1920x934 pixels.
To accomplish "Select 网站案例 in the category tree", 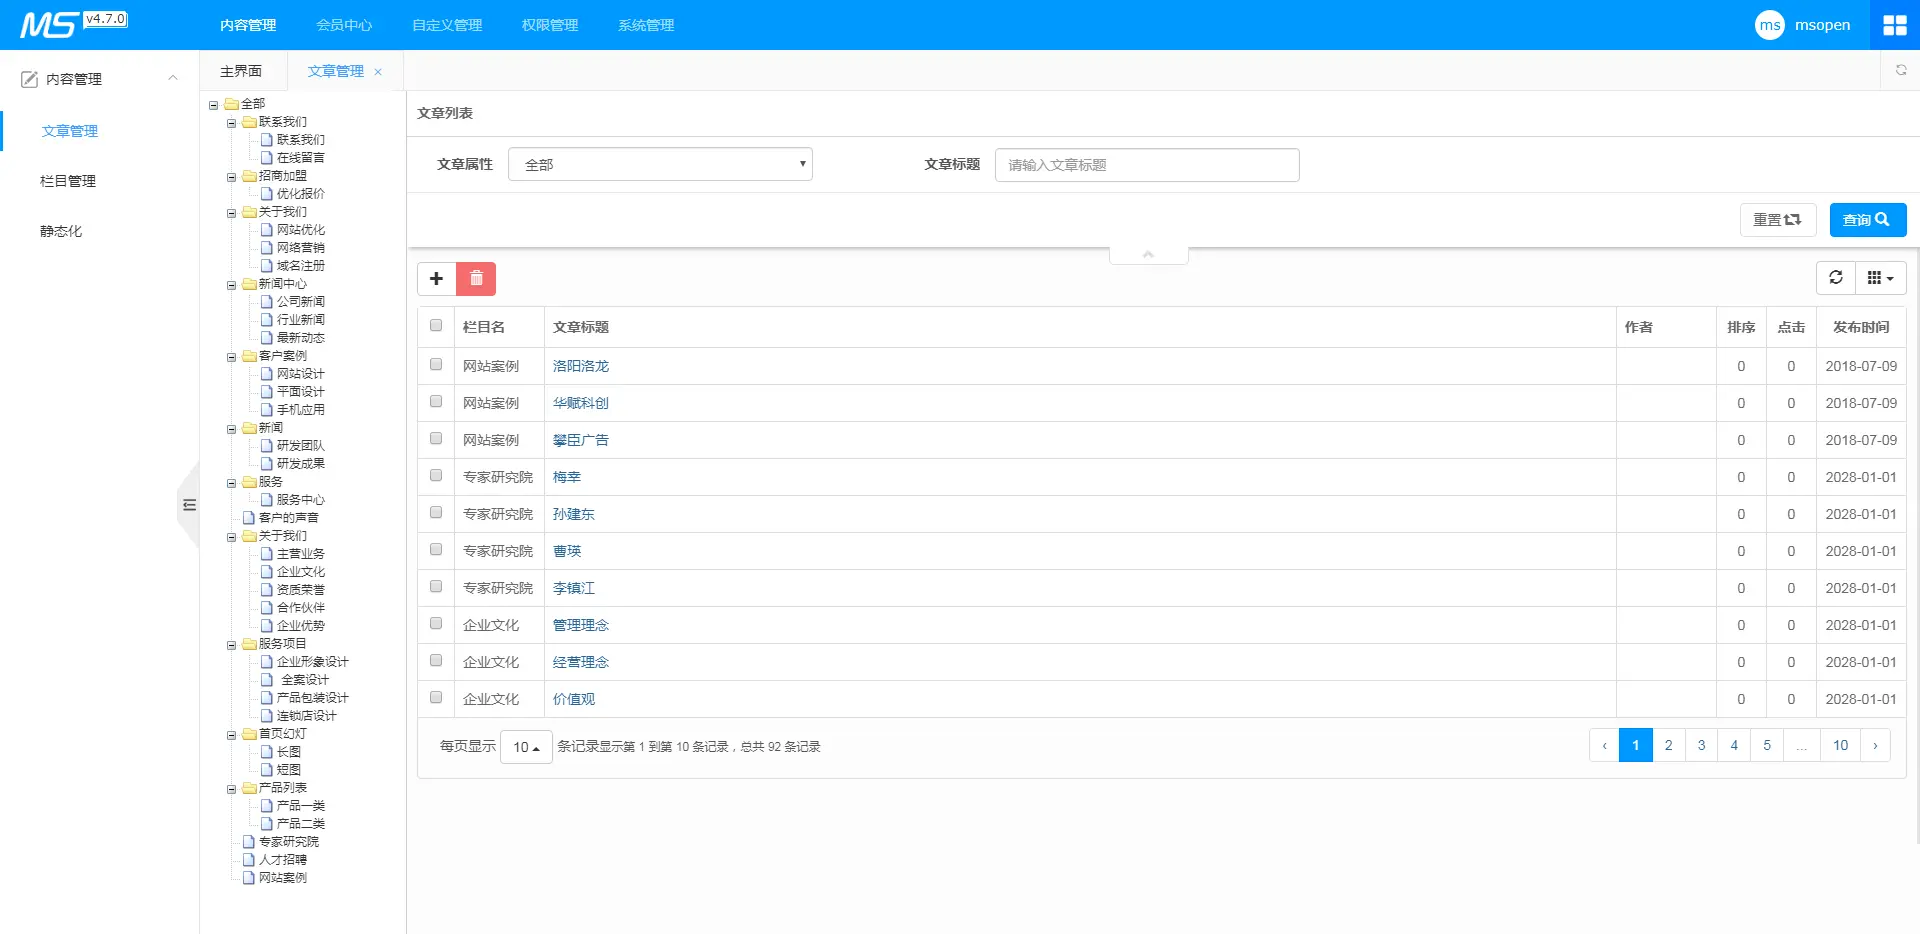I will (283, 878).
